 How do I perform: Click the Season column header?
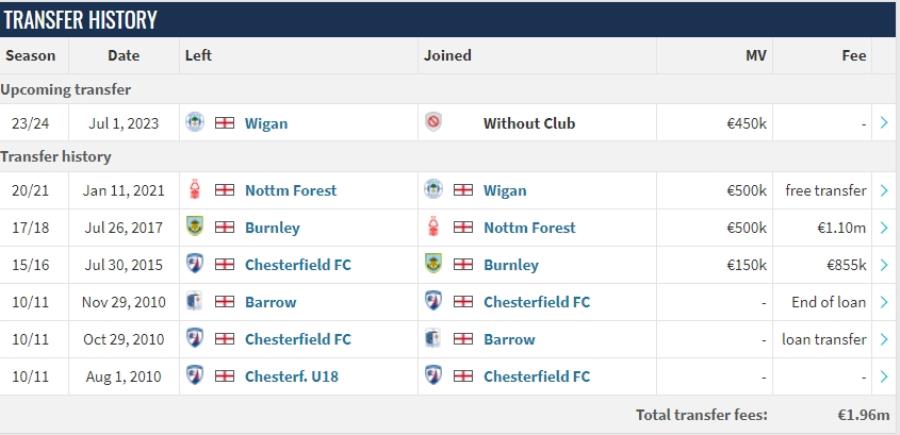point(30,56)
